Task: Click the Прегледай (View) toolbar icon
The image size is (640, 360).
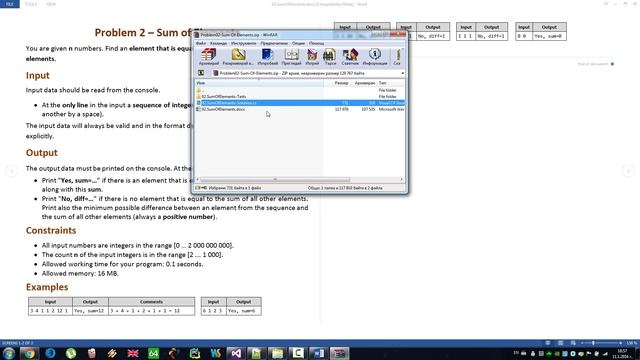Action: point(291,57)
